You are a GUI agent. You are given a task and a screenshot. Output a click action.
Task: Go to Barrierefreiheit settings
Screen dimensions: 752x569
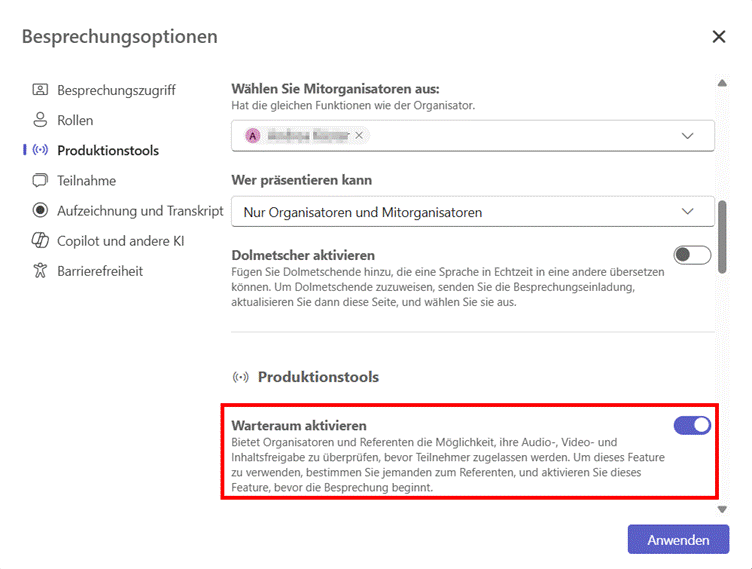100,271
